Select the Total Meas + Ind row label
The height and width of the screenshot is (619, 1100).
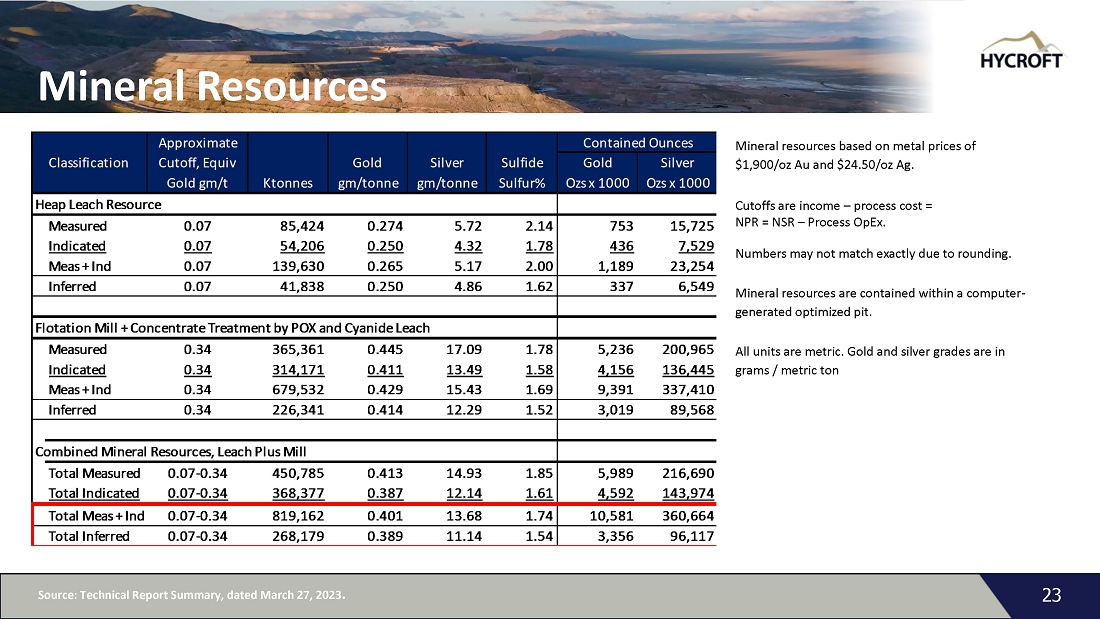coord(96,516)
